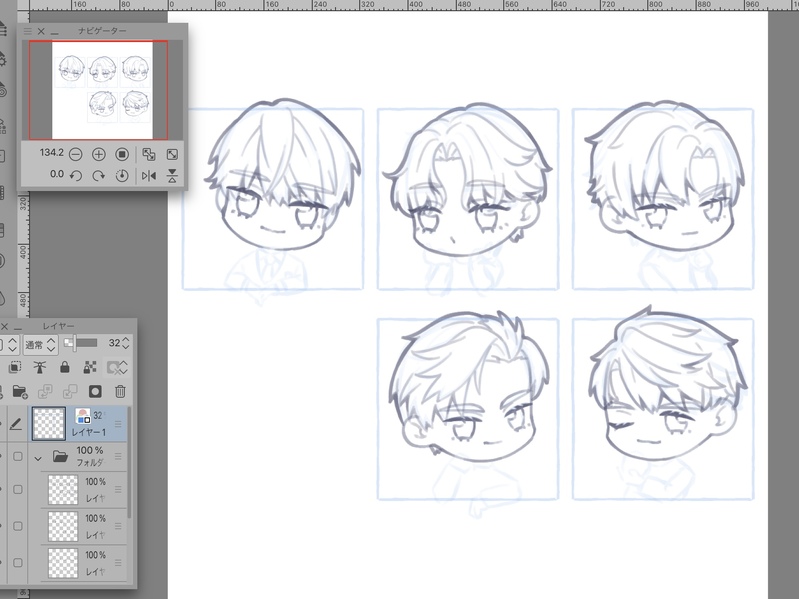Click the pen editing indicator beside レイヤー1
Screen dimensions: 799x599
coord(16,424)
